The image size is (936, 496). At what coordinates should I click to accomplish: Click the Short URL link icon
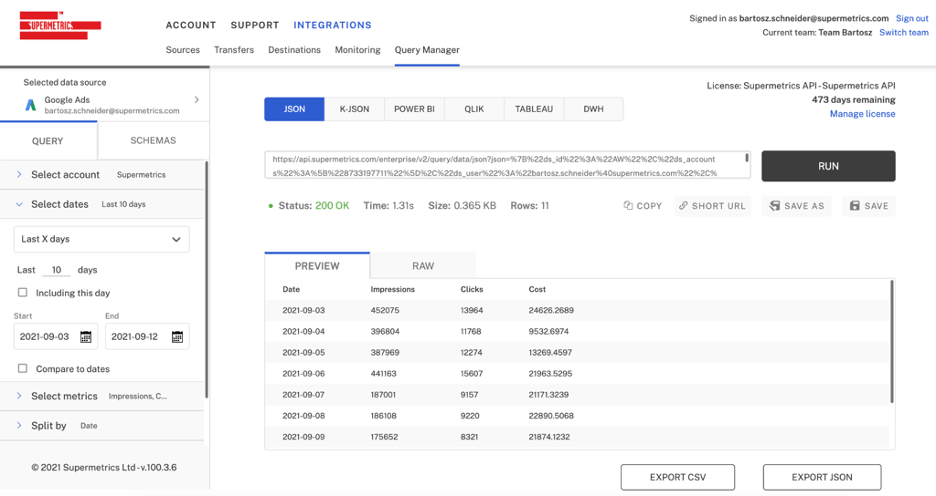(683, 206)
